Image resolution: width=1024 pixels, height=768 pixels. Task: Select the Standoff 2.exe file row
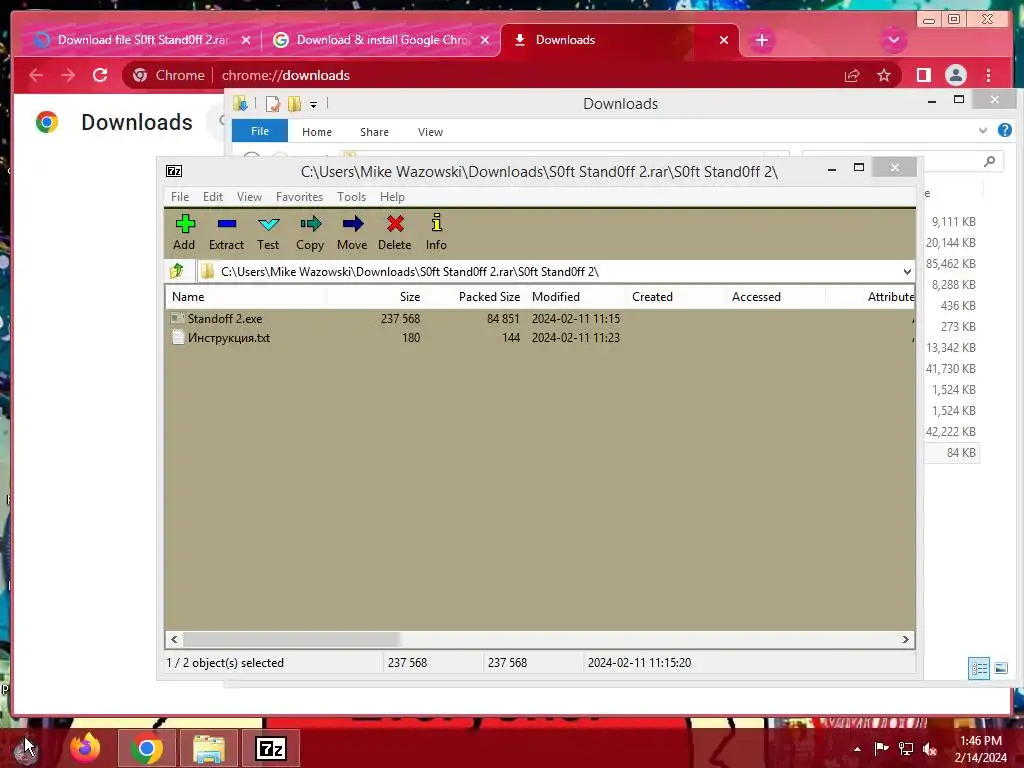[539, 319]
